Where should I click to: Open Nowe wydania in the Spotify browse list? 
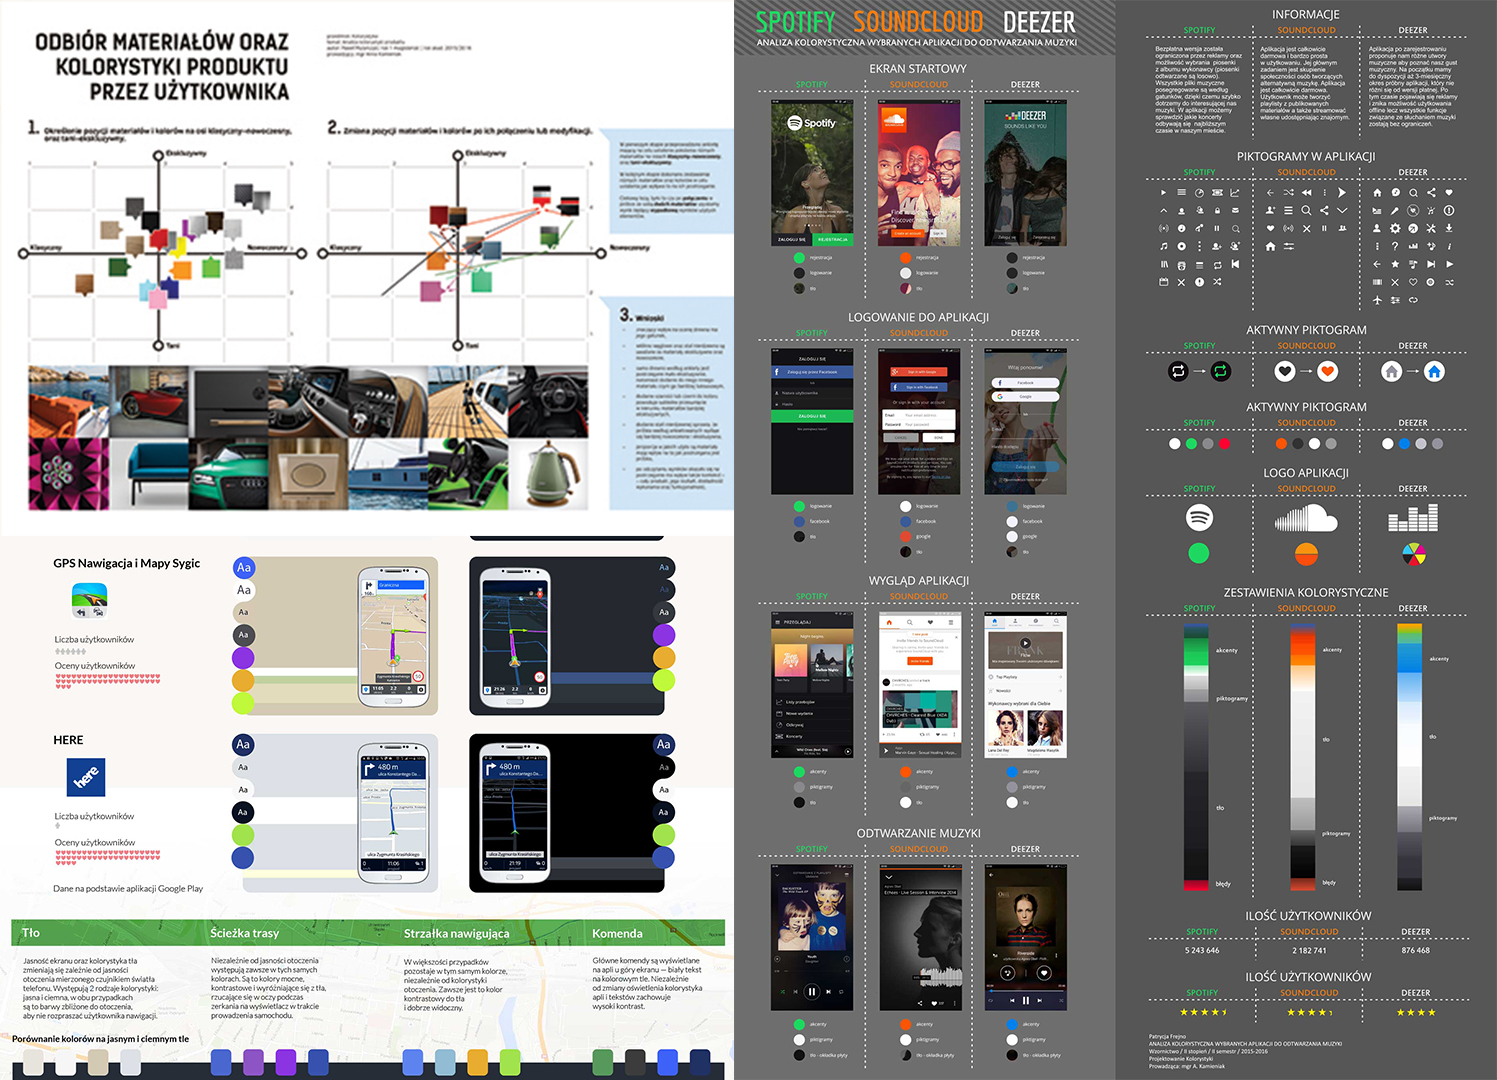(800, 713)
